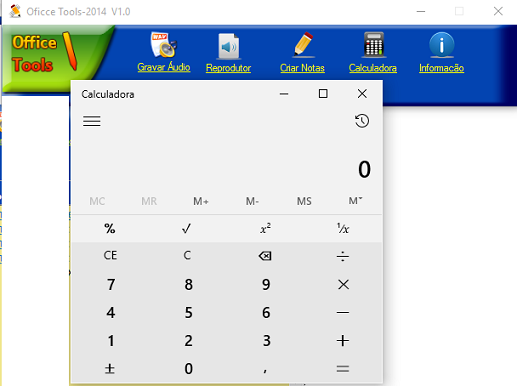Store value with MS button

pos(304,201)
